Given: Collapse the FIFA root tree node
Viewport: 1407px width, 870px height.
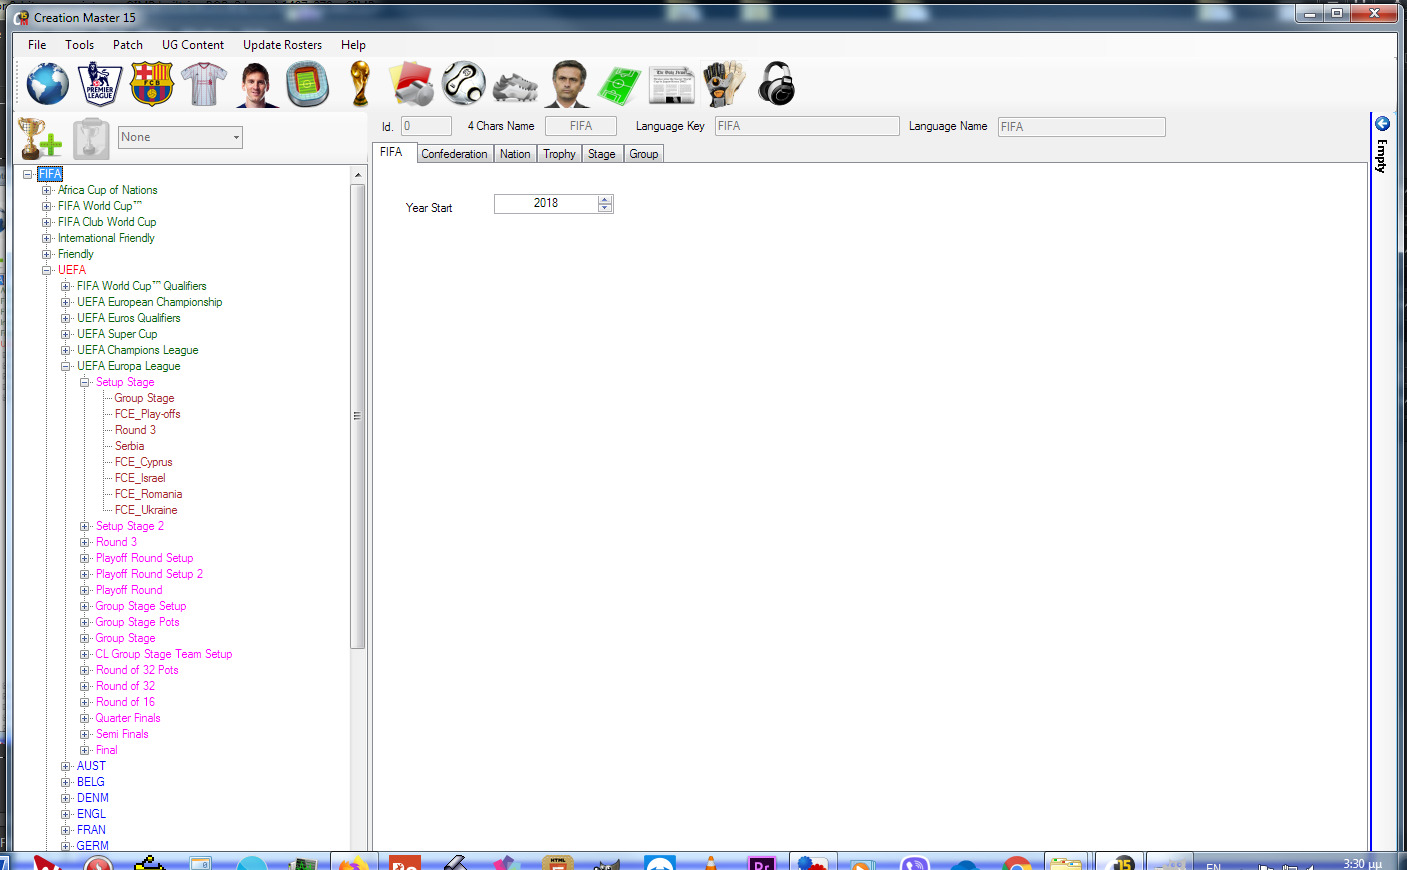Looking at the screenshot, I should pos(28,174).
